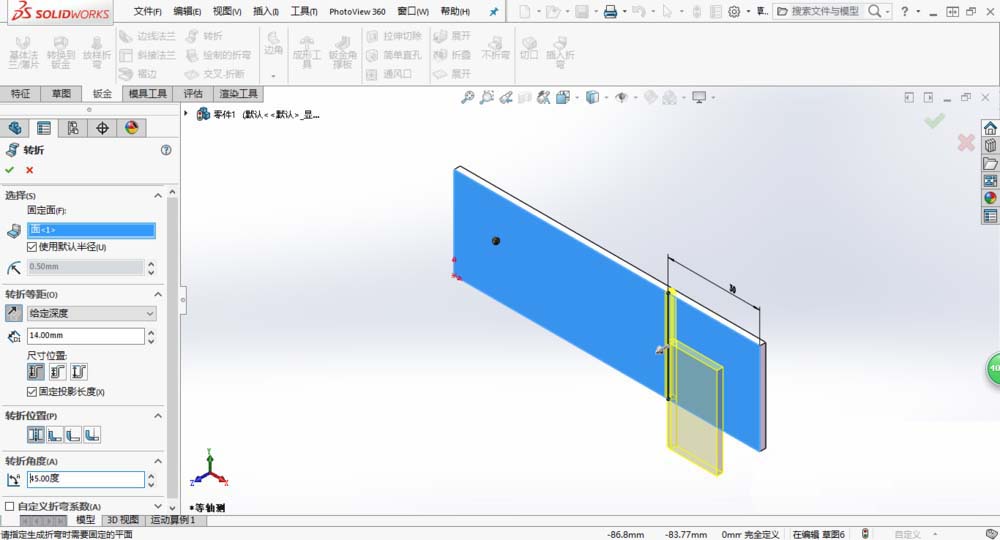Click the search magnifier icon
The height and width of the screenshot is (540, 1000).
[x=875, y=11]
